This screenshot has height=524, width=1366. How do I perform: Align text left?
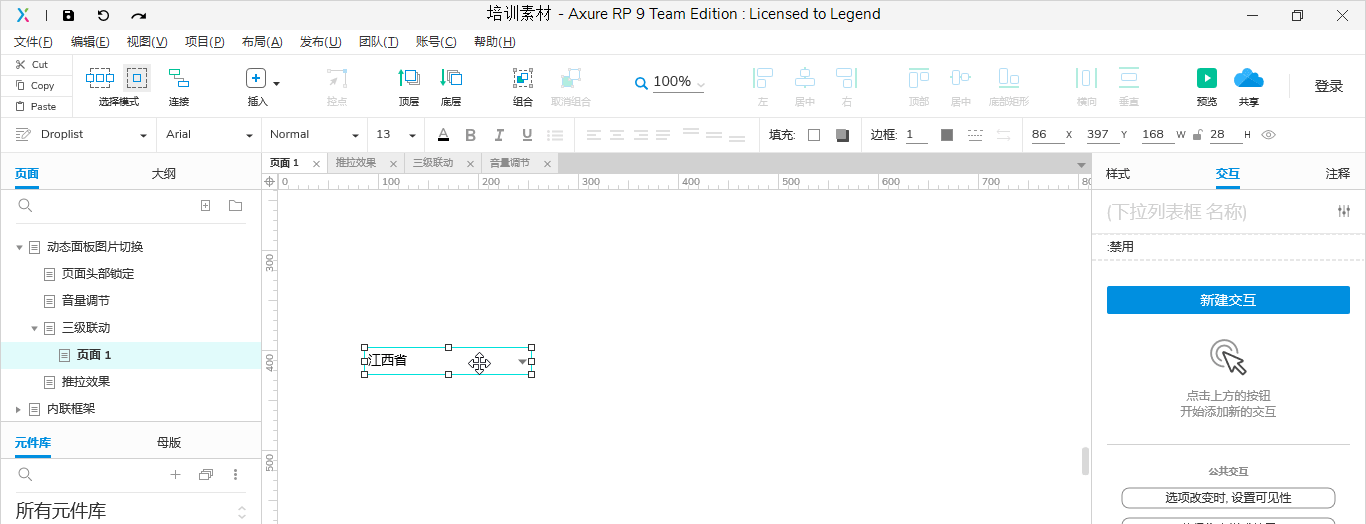tap(594, 135)
